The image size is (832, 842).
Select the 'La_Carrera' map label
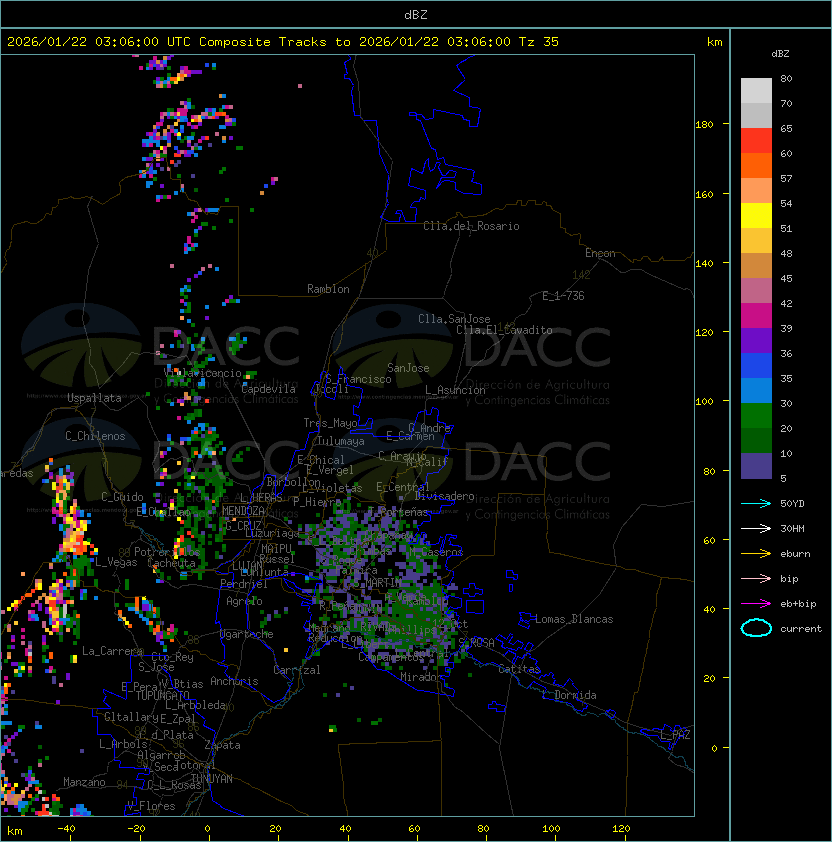click(x=112, y=651)
